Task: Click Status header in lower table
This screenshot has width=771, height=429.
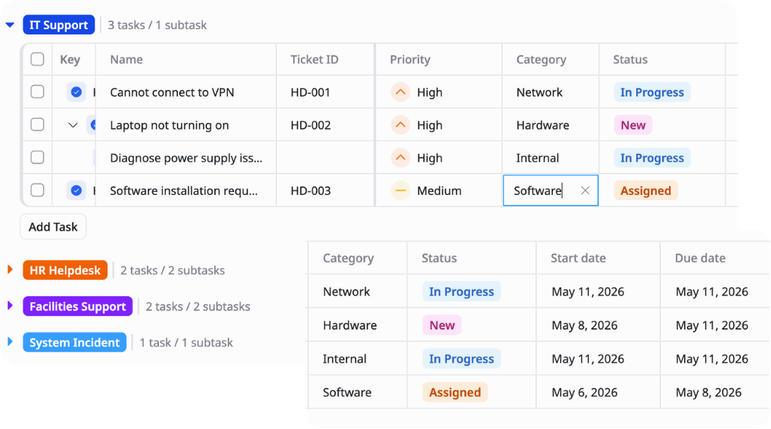Action: point(439,258)
